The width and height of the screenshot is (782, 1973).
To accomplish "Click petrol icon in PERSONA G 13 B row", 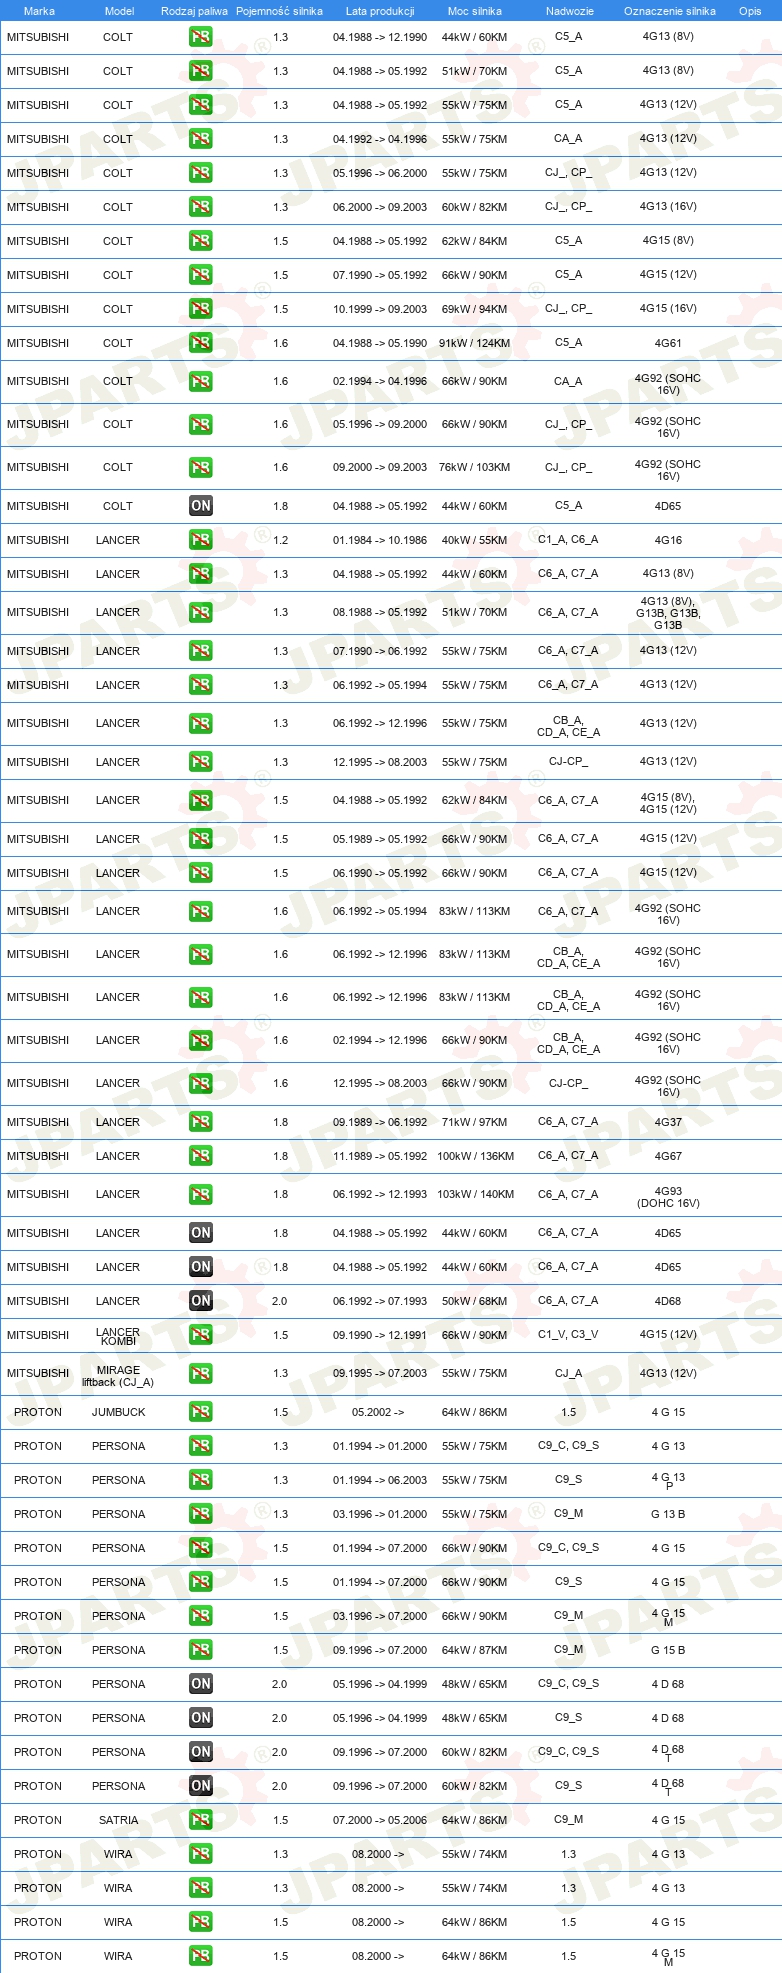I will click(x=201, y=1514).
